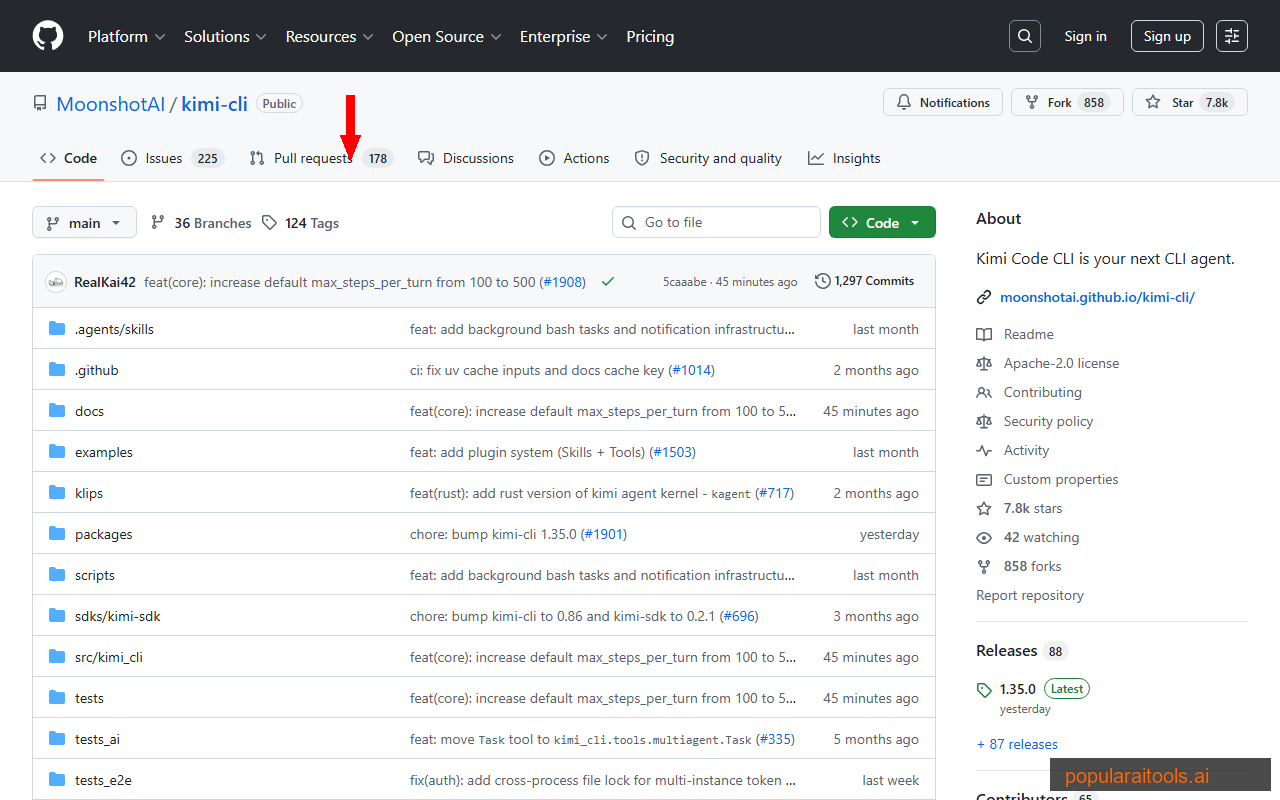
Task: Click the command palette icon top-right
Action: click(x=1231, y=35)
